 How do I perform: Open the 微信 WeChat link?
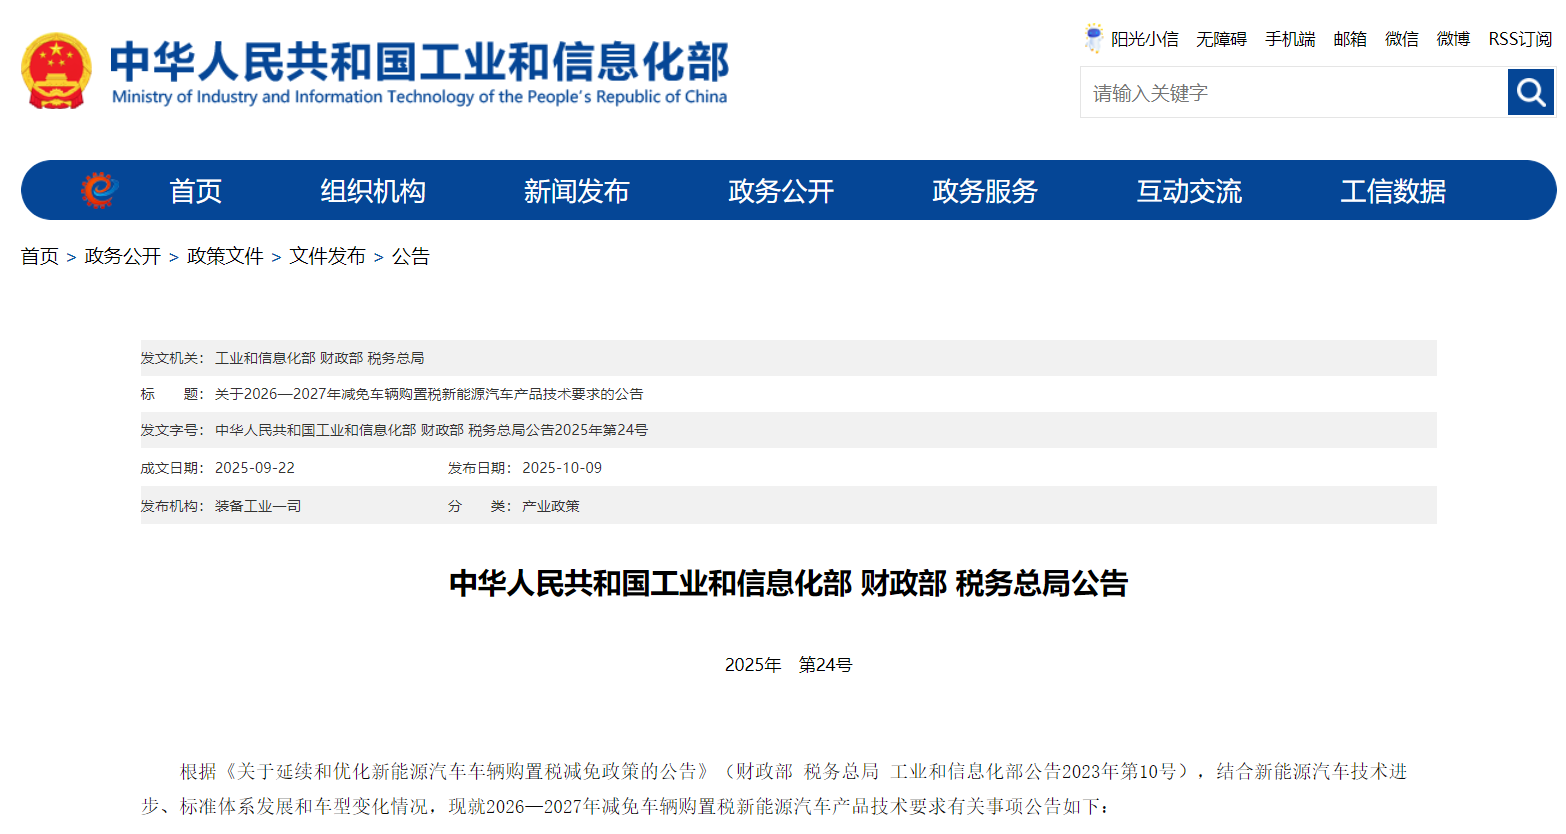[x=1401, y=38]
